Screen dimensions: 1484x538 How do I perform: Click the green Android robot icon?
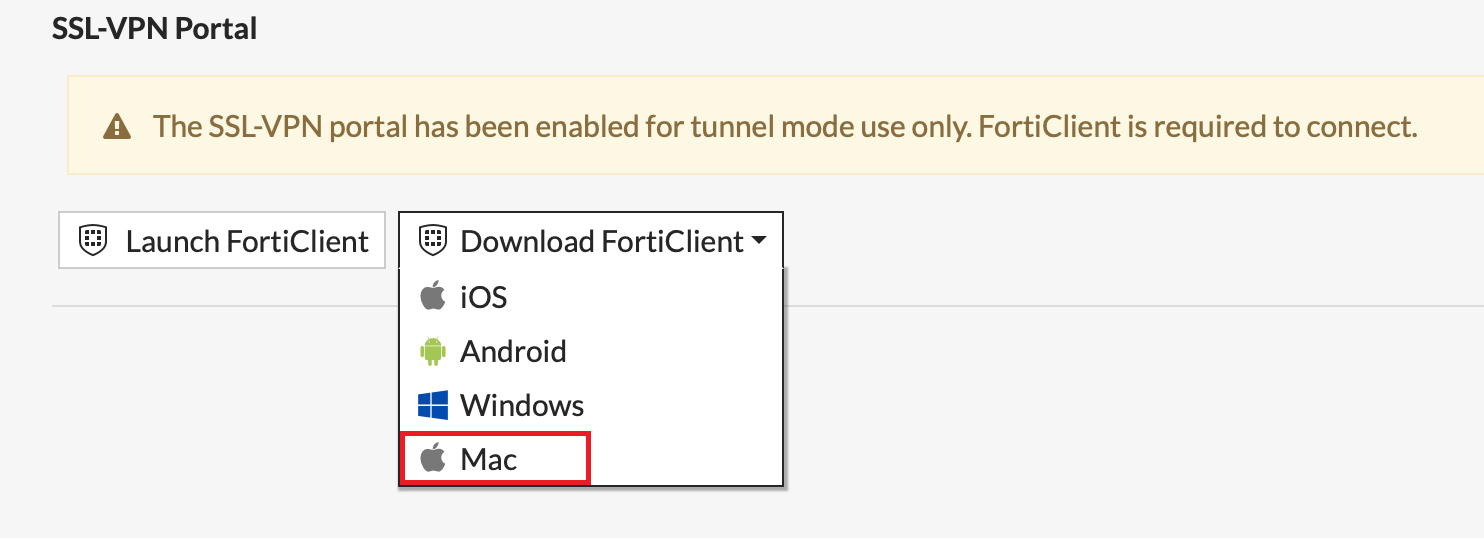coord(432,351)
